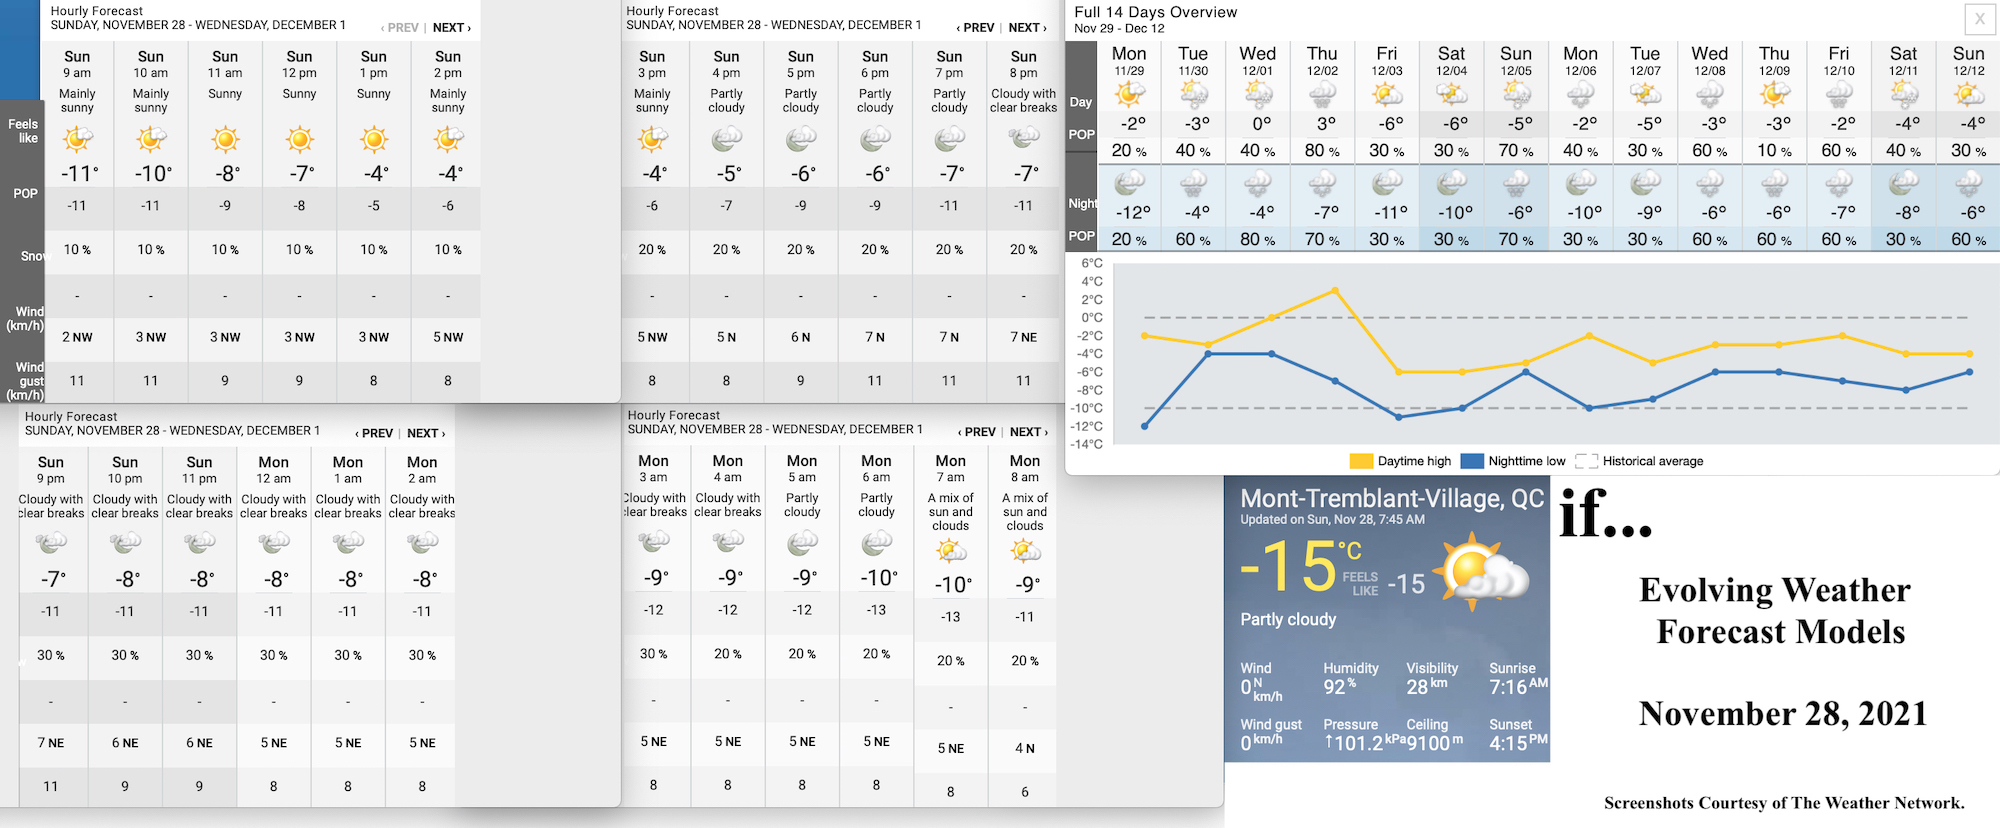
Task: Click the Sun 9 am weather icon
Action: click(77, 139)
